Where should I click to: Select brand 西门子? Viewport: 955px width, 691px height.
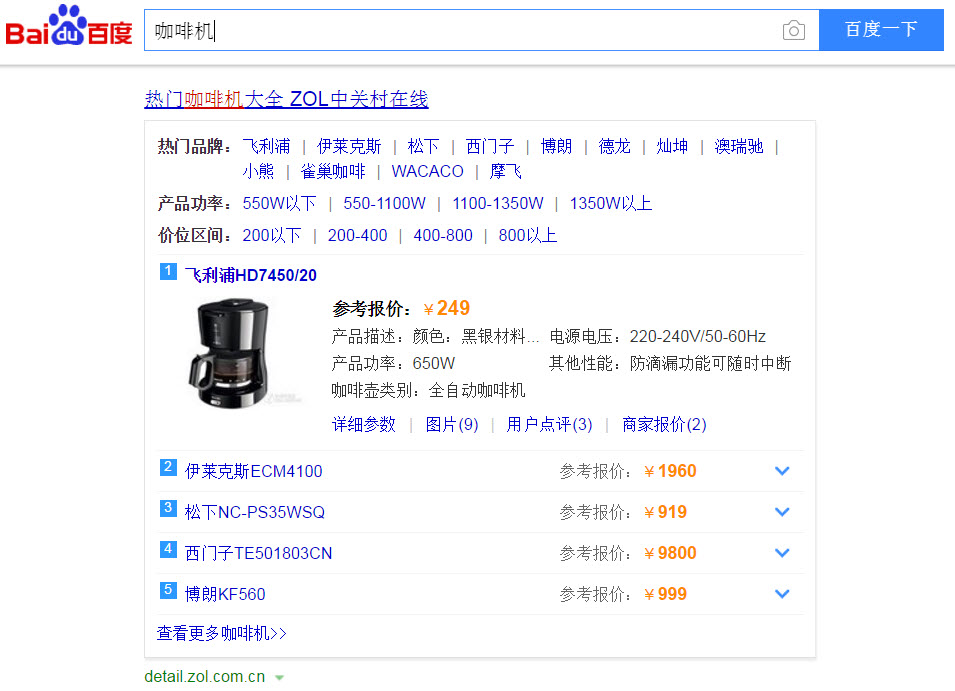pos(490,146)
